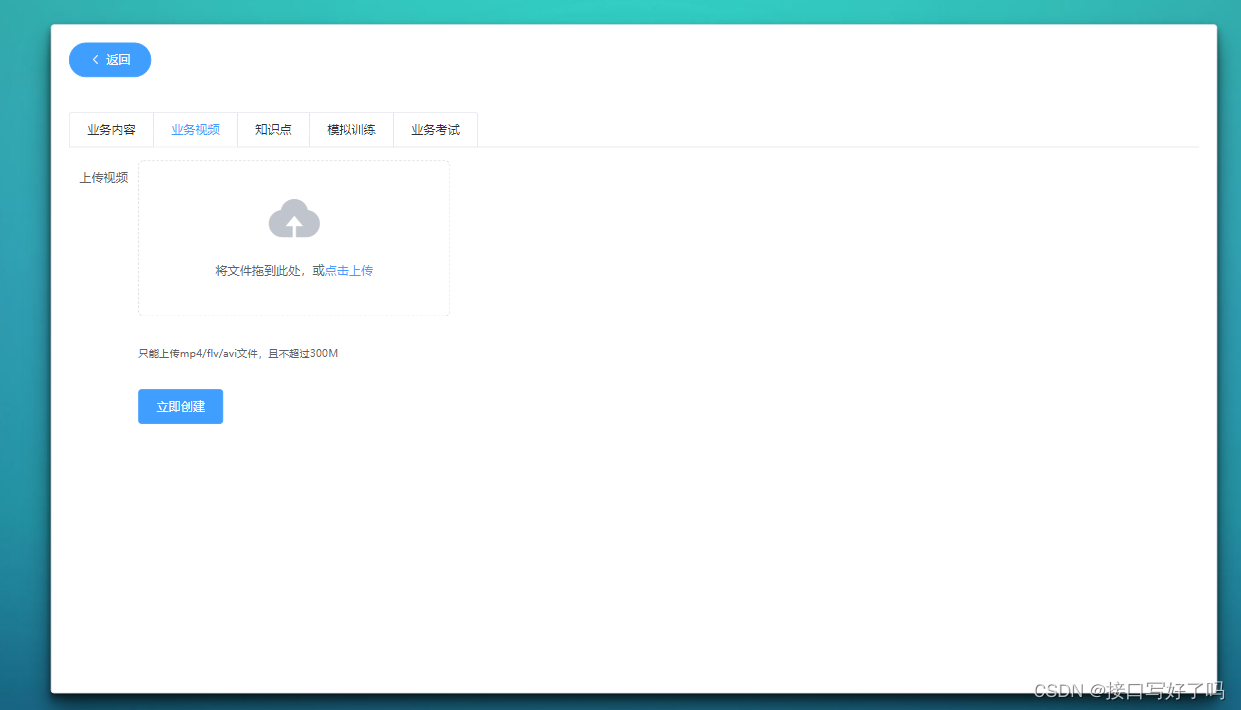
Task: Click the mp4/flv/avi size limit hint text
Action: (238, 353)
